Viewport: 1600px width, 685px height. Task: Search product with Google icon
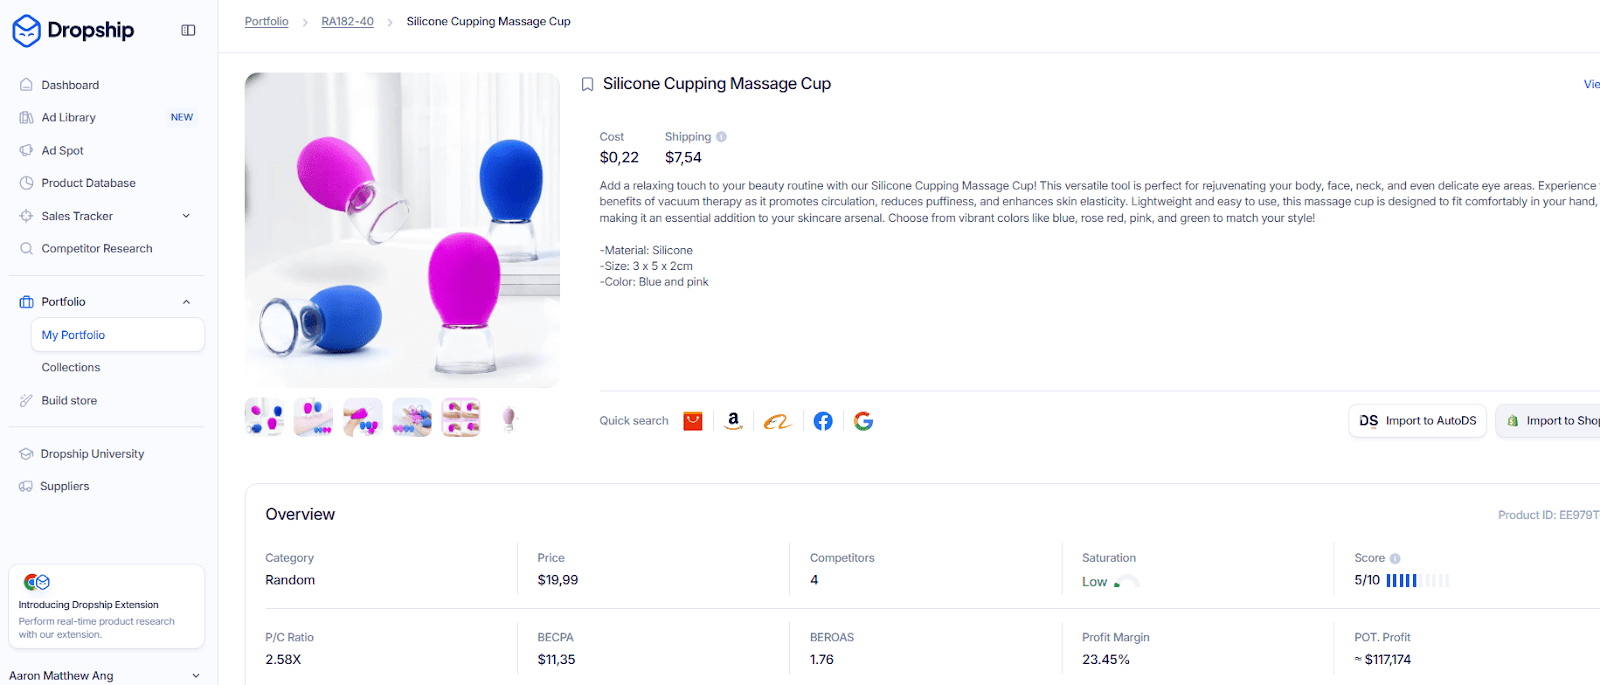click(864, 421)
